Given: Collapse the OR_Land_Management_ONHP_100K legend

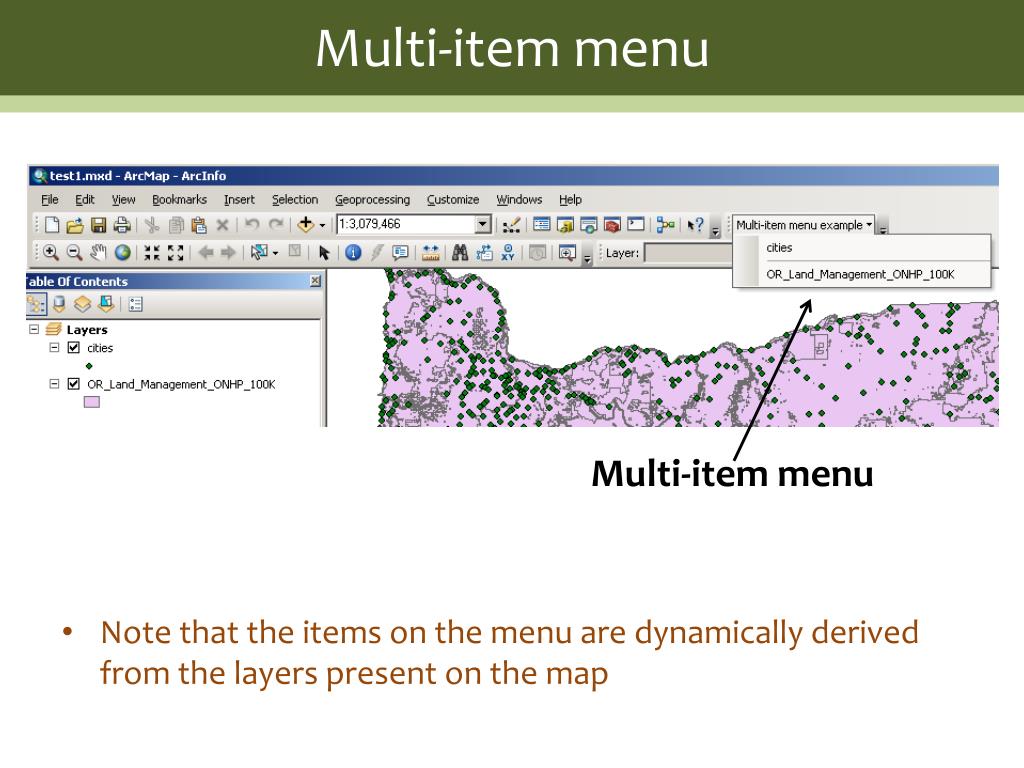Looking at the screenshot, I should coord(54,384).
